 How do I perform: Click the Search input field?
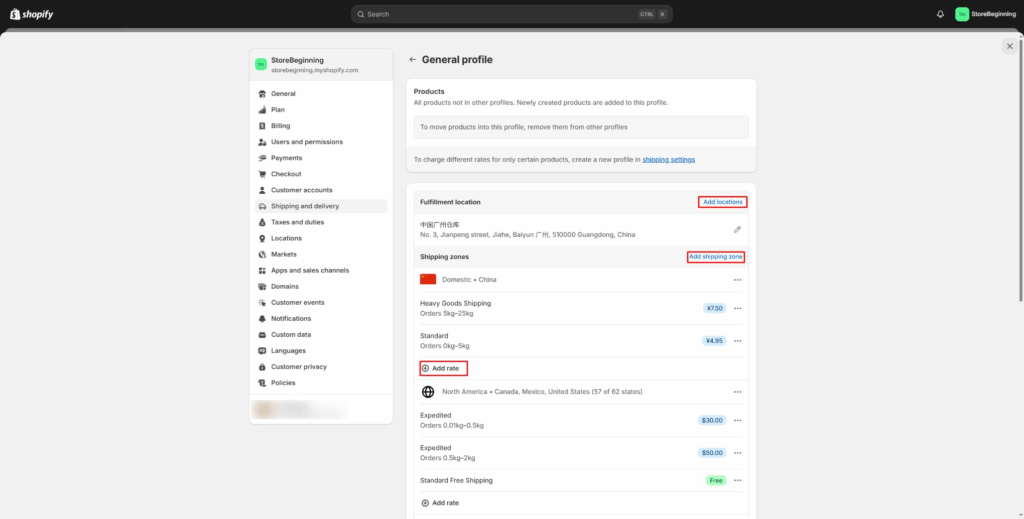tap(500, 14)
